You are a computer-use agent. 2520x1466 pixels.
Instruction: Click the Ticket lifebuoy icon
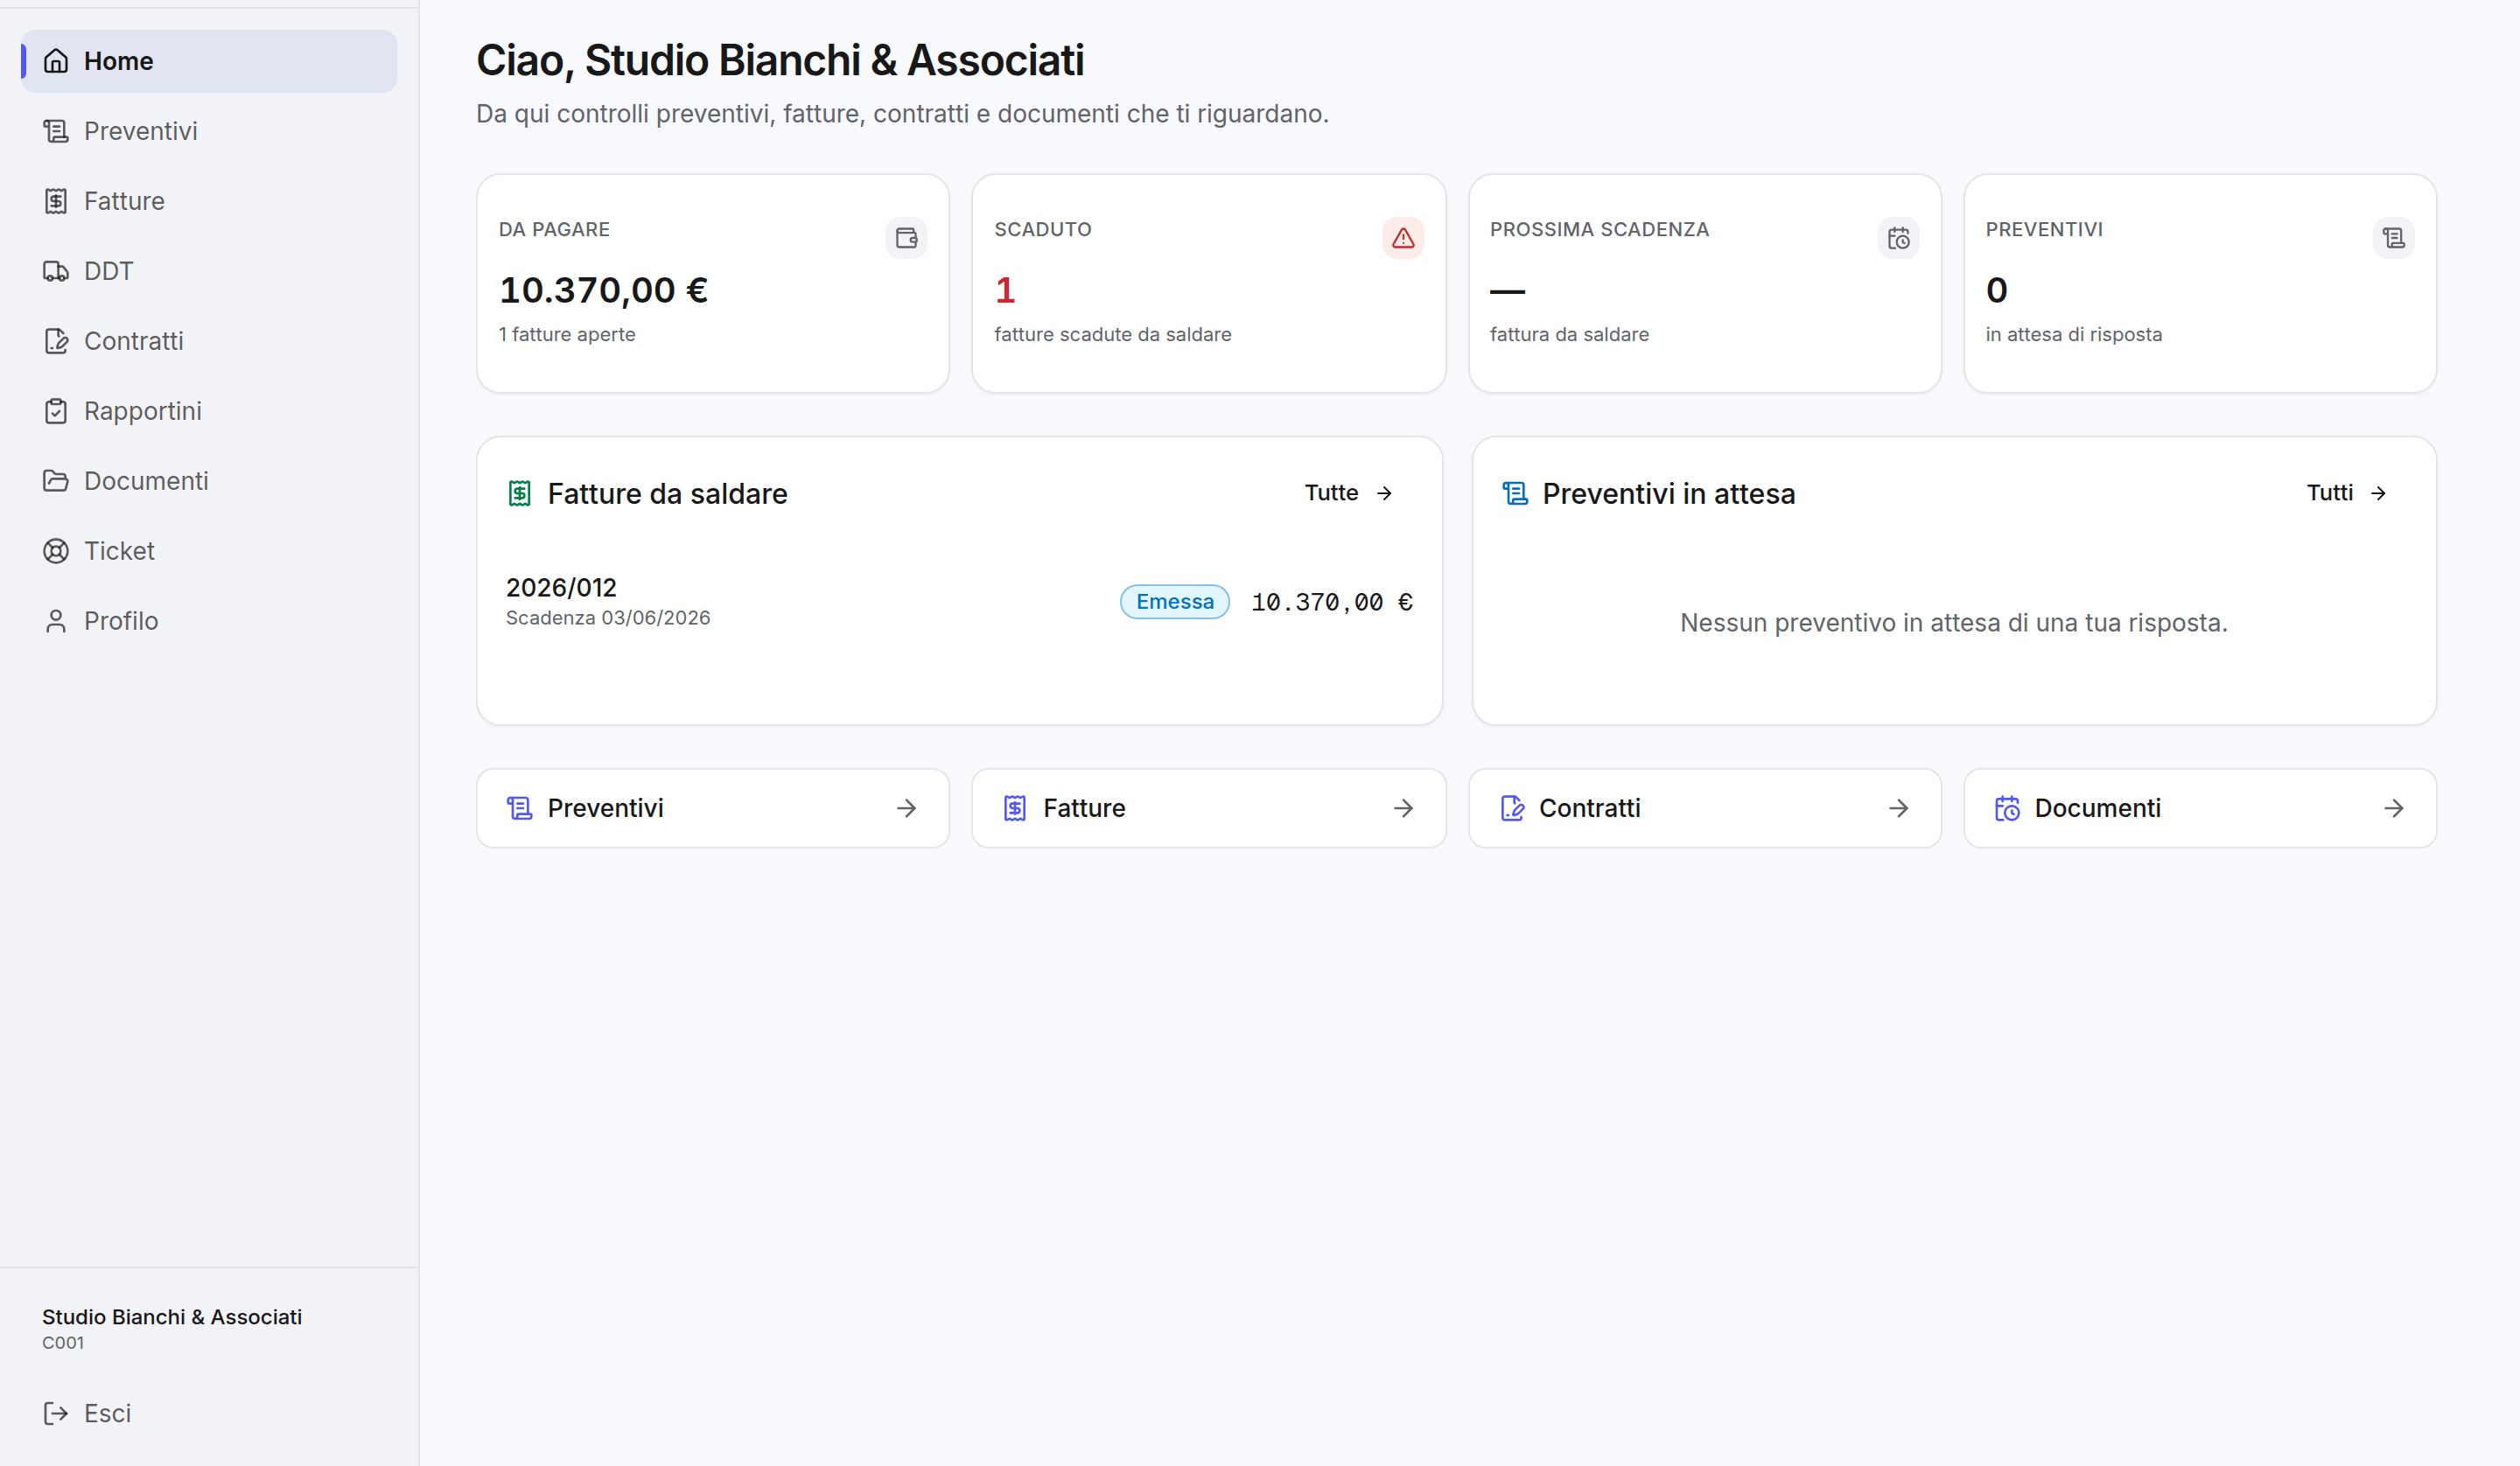coord(56,551)
